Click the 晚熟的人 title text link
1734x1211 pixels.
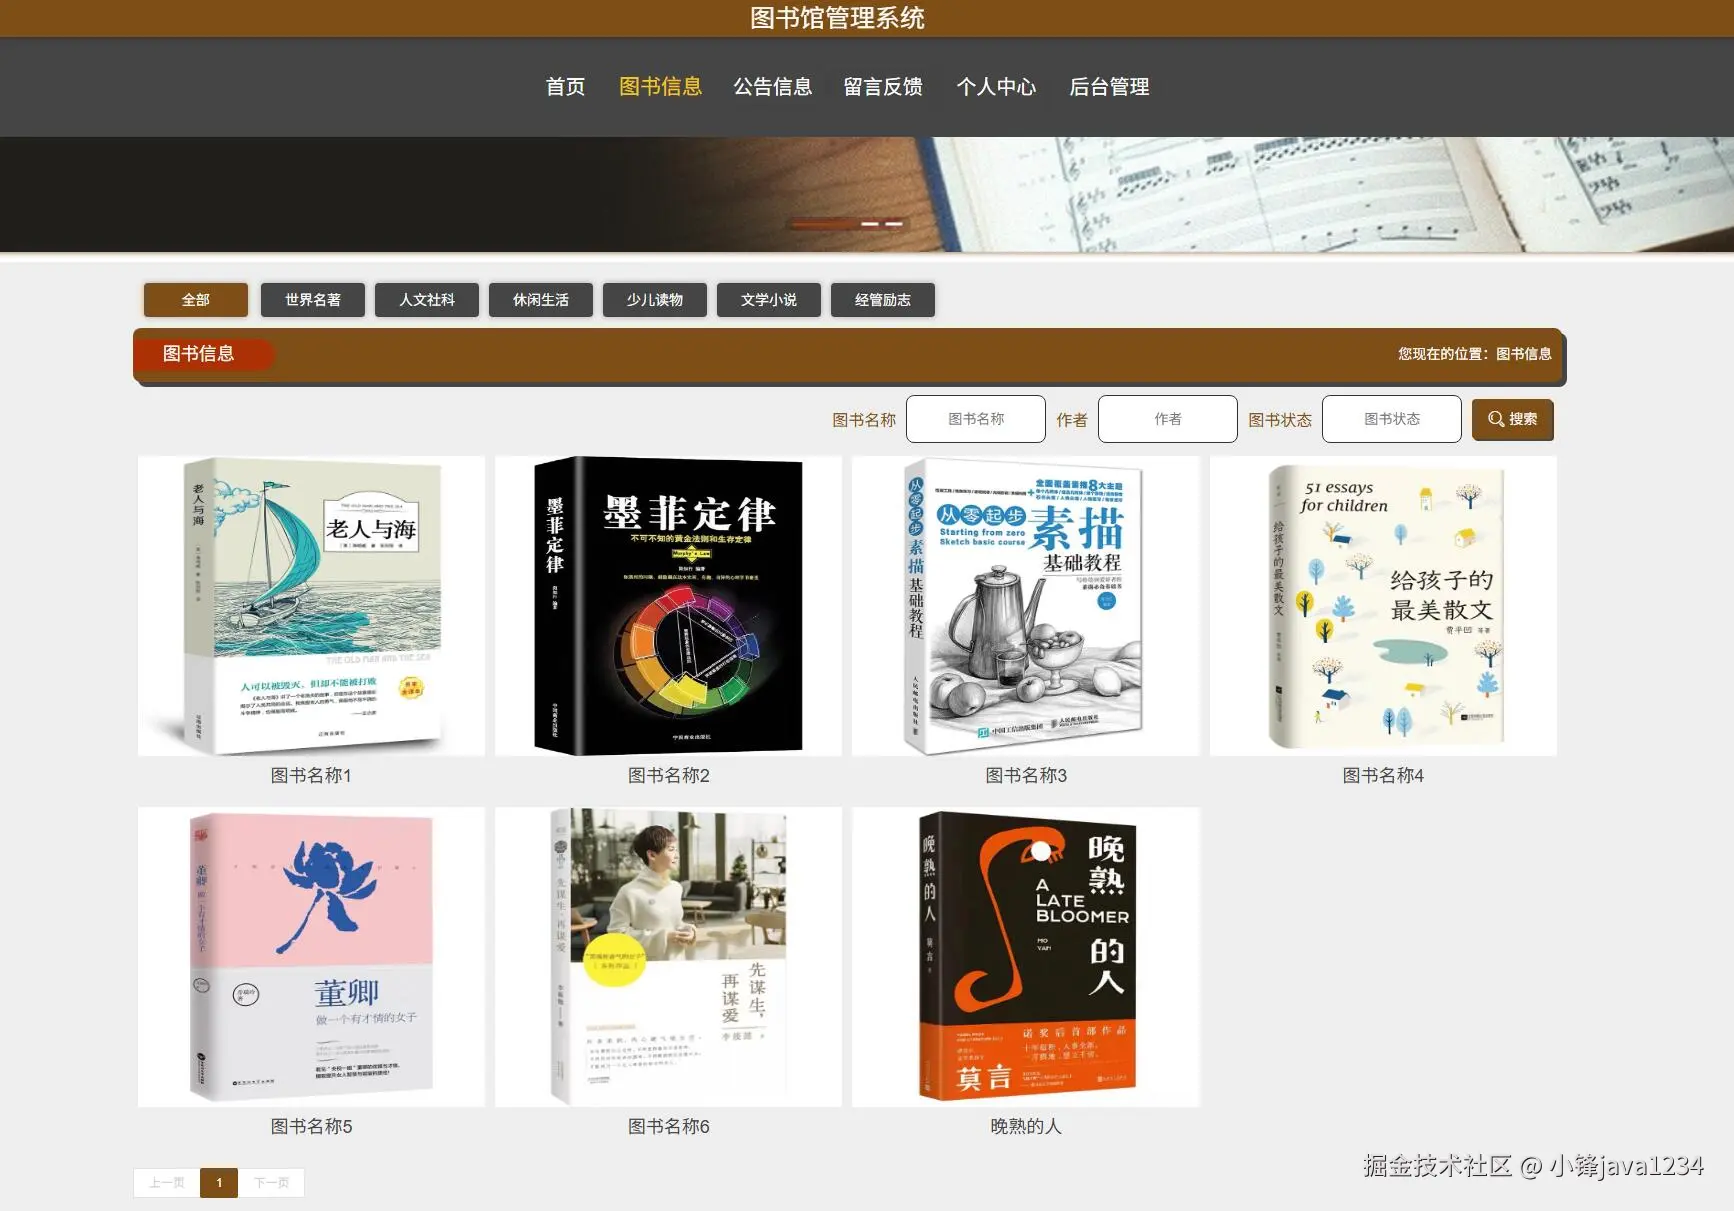point(1026,1127)
